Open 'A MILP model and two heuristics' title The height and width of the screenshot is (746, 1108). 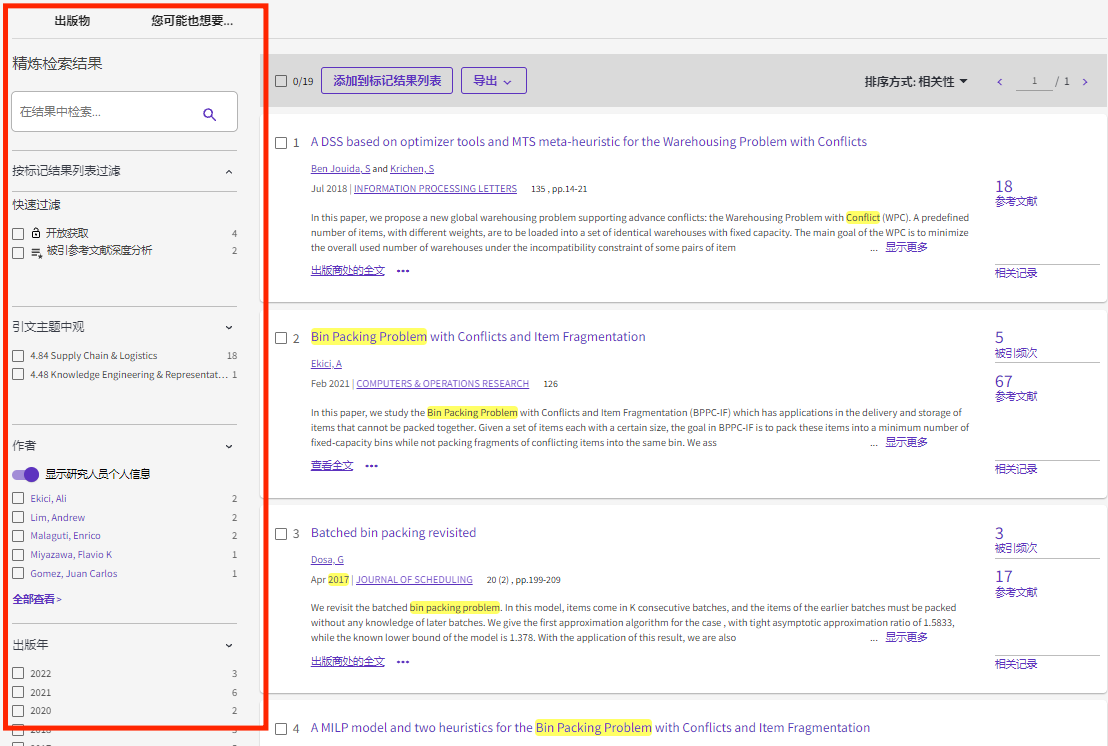click(590, 727)
